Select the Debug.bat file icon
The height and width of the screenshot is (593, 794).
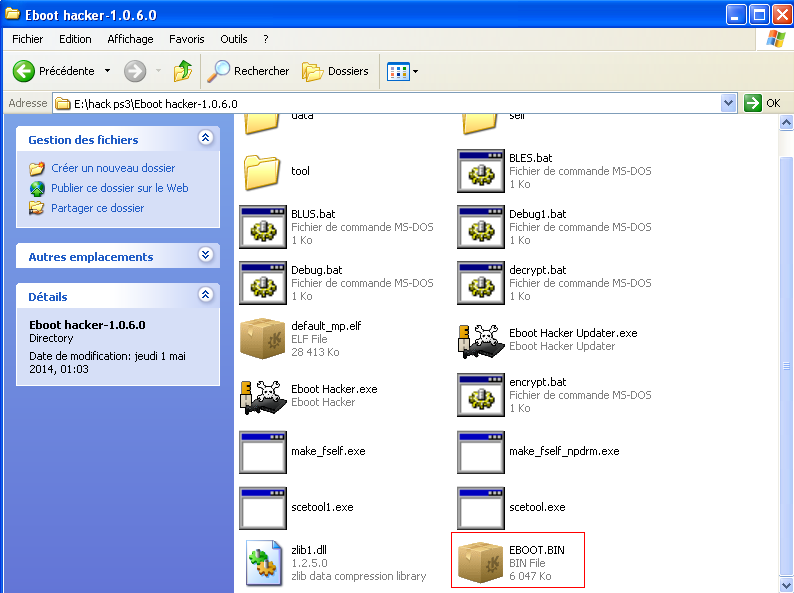pyautogui.click(x=263, y=283)
